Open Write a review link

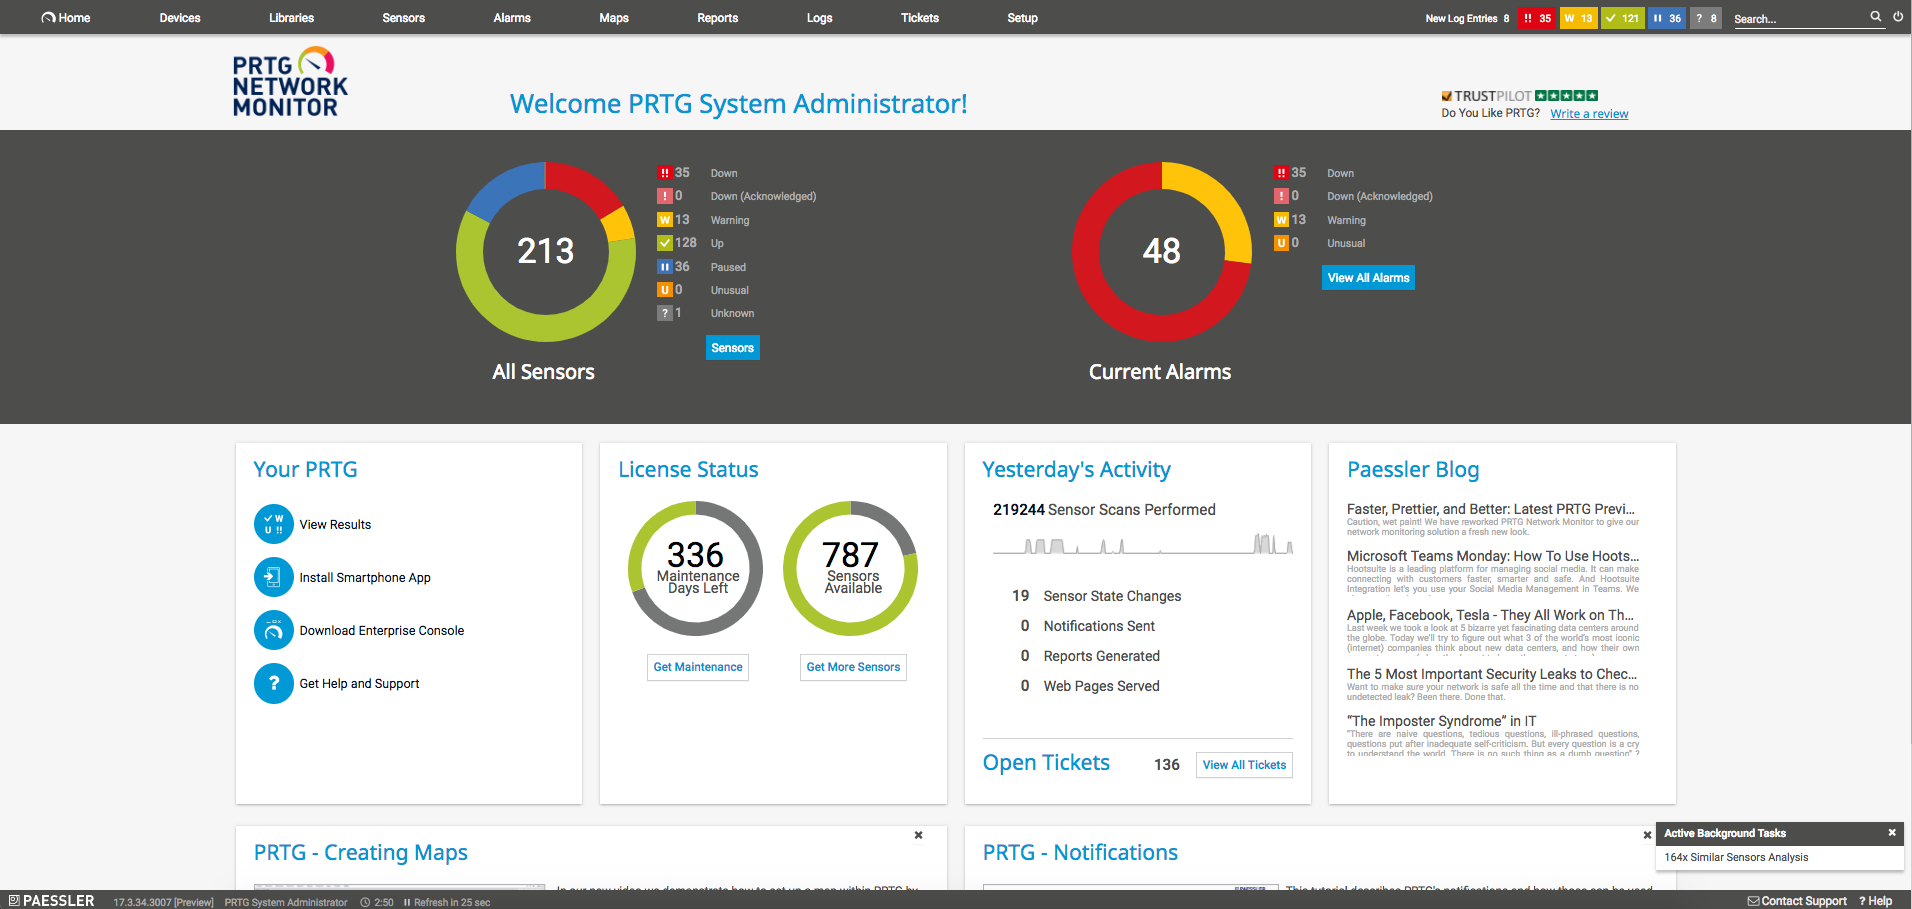[x=1589, y=114]
